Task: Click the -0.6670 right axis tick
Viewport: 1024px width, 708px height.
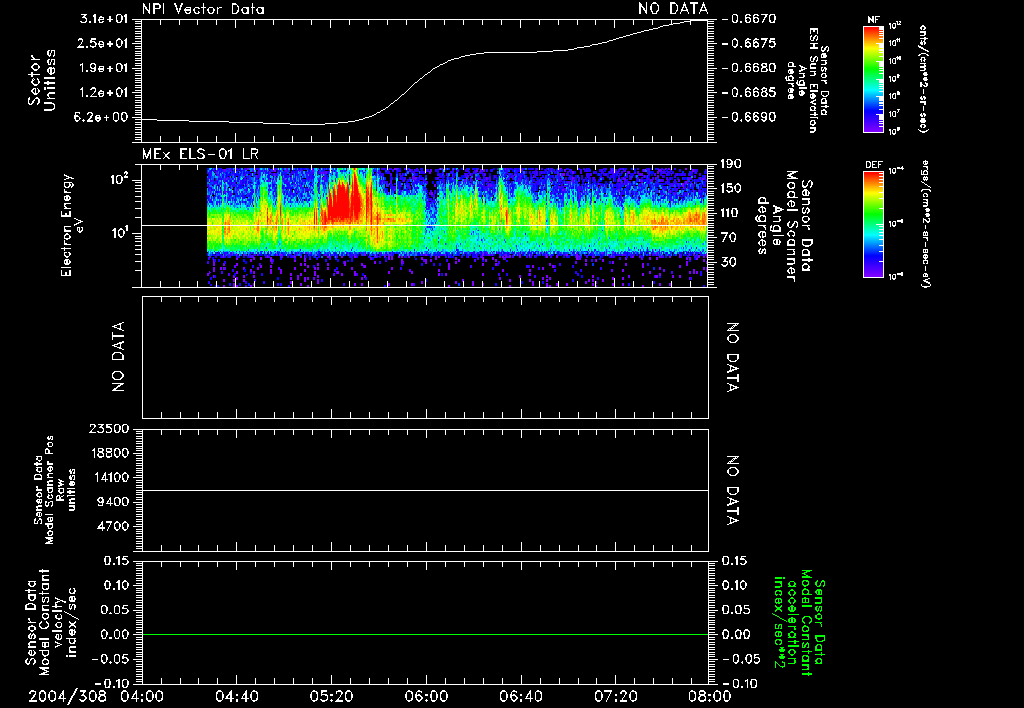Action: 749,19
